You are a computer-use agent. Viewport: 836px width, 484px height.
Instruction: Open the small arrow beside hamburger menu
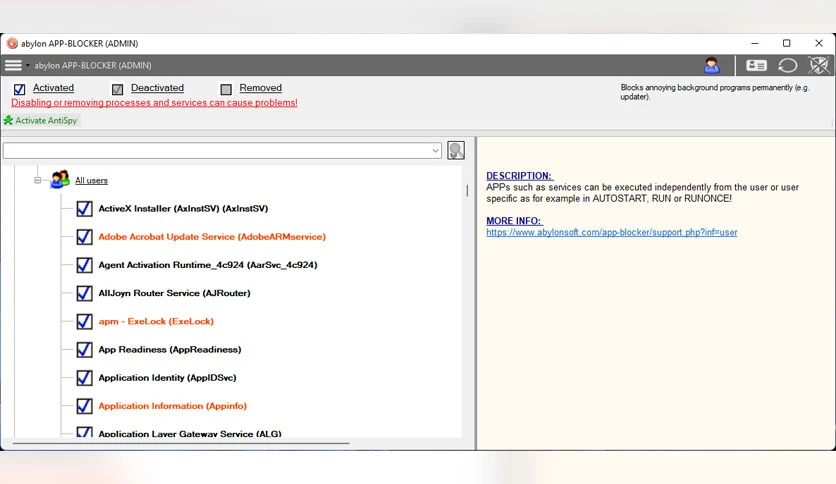coord(28,65)
